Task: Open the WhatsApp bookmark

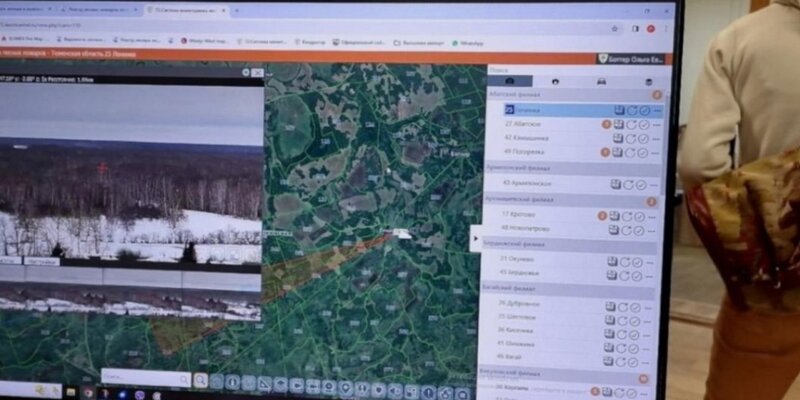Action: point(468,43)
